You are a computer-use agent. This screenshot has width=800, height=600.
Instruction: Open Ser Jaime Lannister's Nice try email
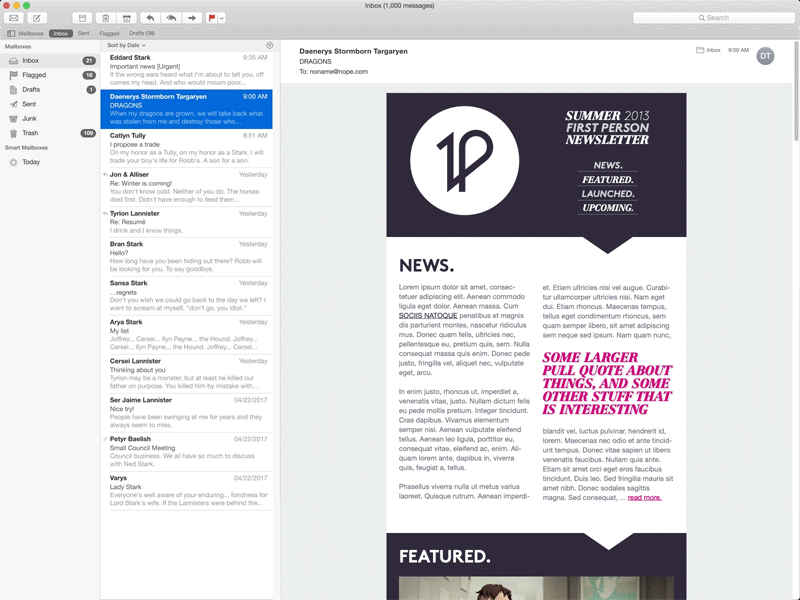pyautogui.click(x=187, y=412)
